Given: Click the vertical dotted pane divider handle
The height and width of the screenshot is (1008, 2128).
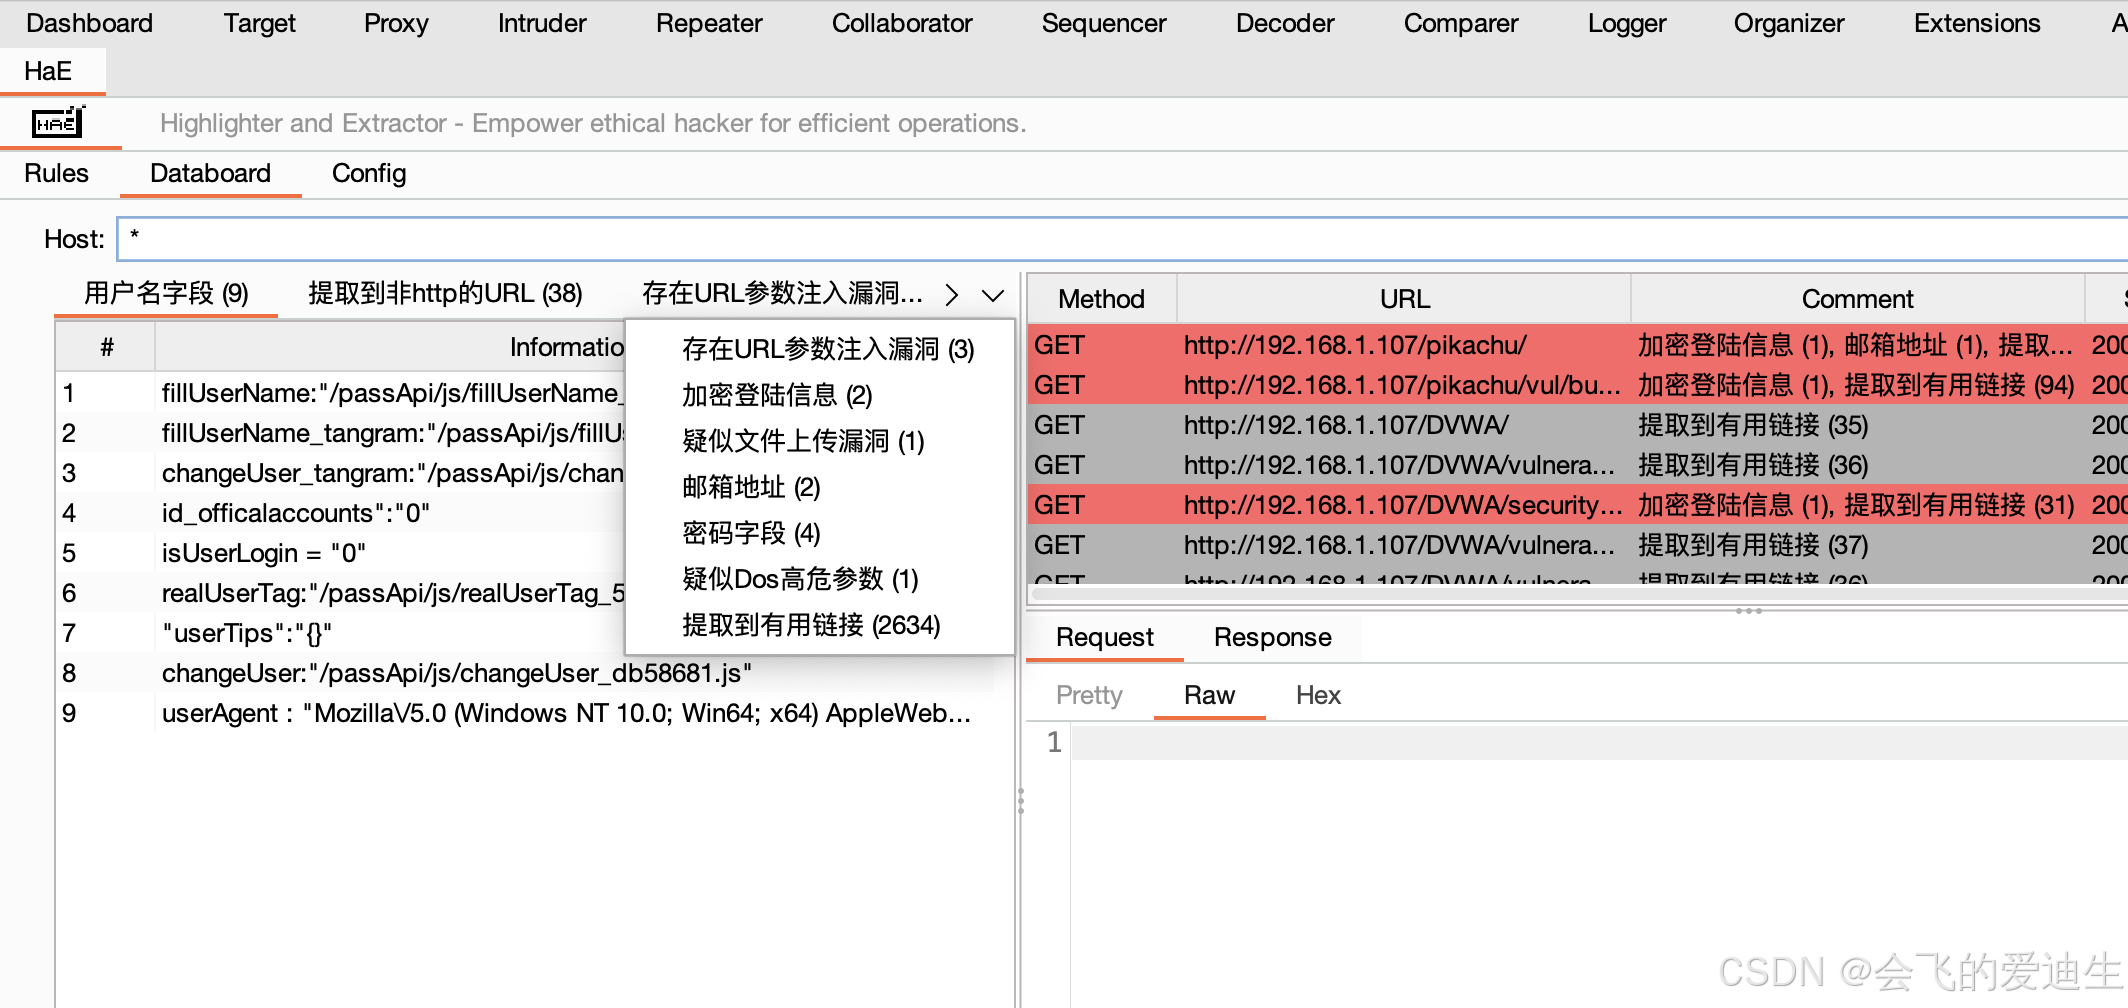Looking at the screenshot, I should [1021, 800].
